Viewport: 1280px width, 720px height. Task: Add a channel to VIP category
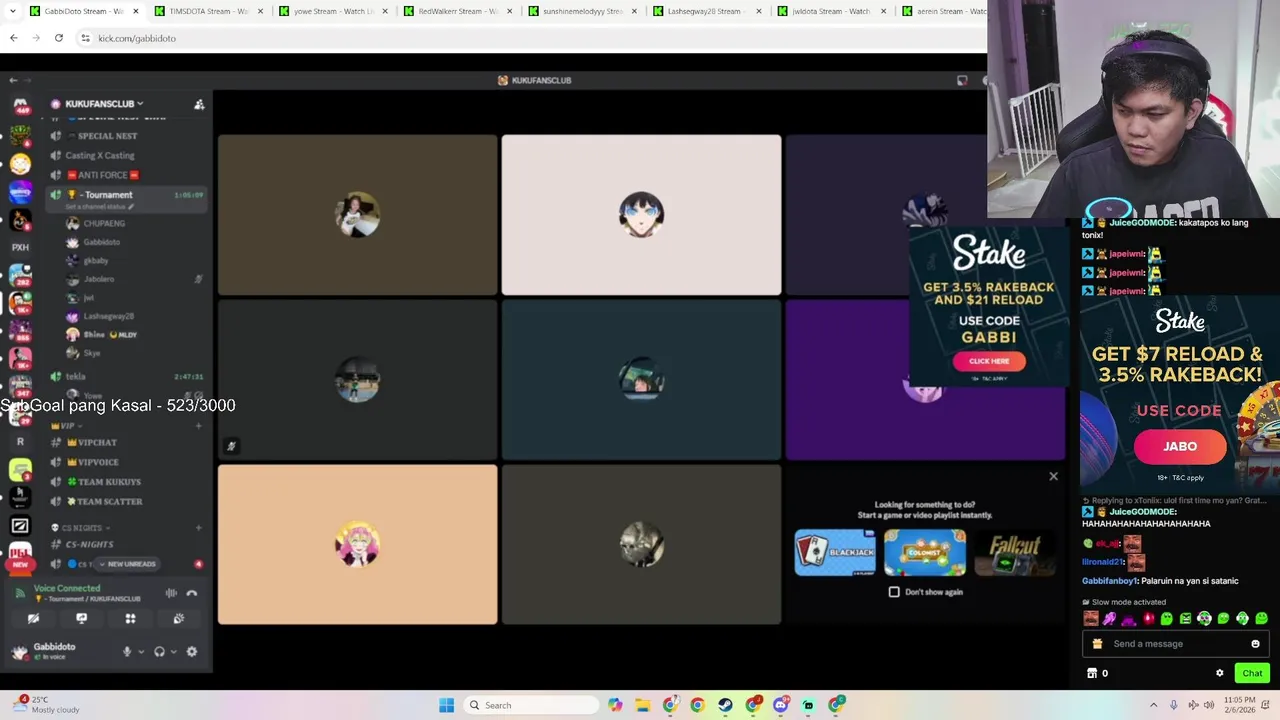pos(198,426)
